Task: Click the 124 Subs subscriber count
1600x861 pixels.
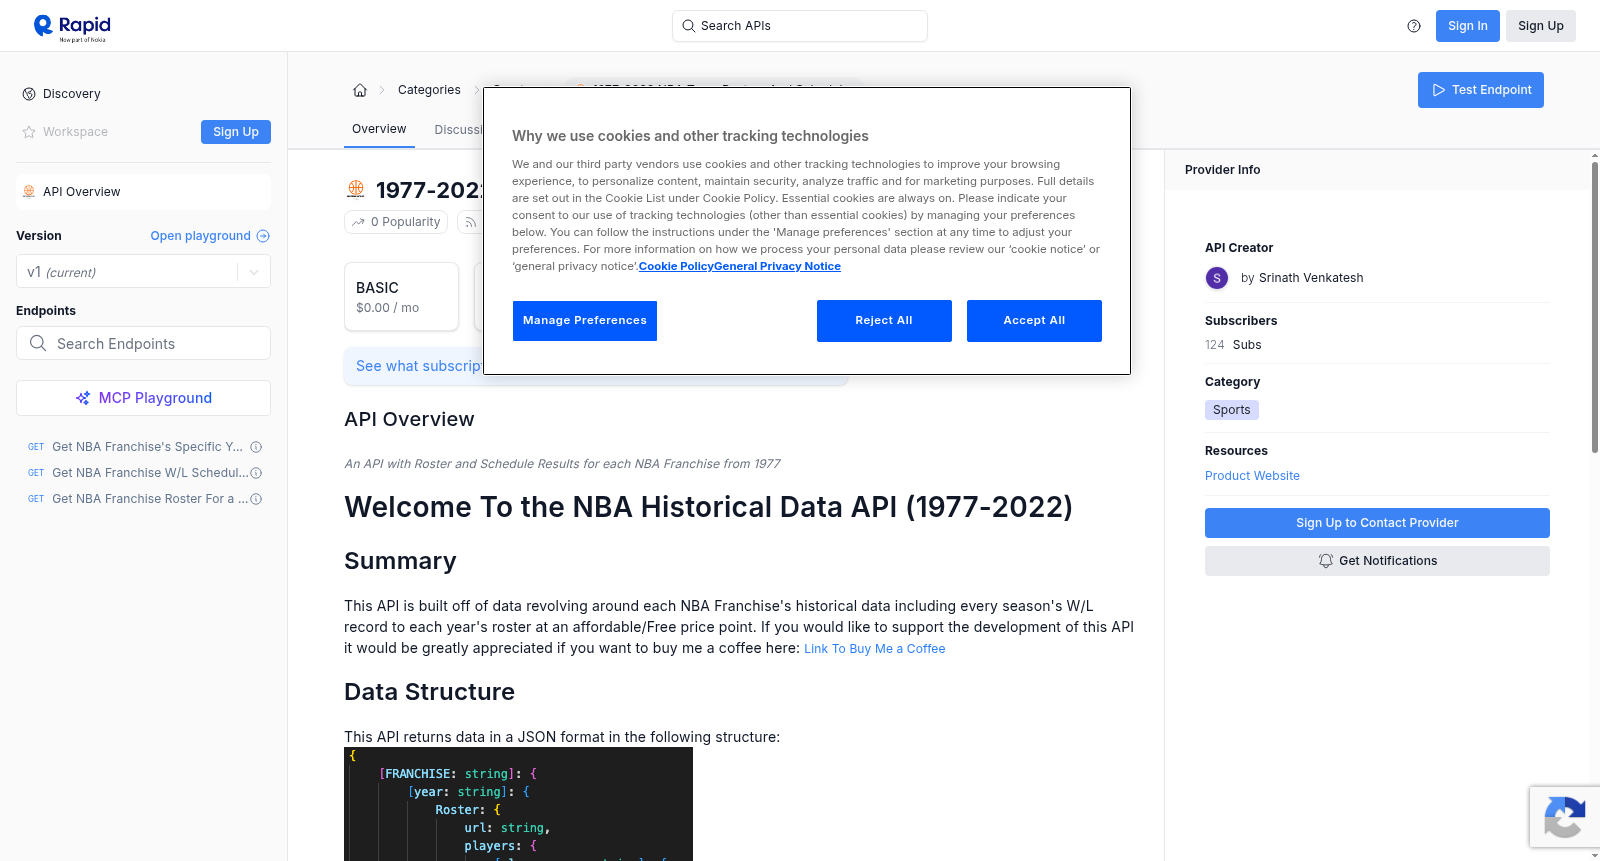Action: (1233, 345)
